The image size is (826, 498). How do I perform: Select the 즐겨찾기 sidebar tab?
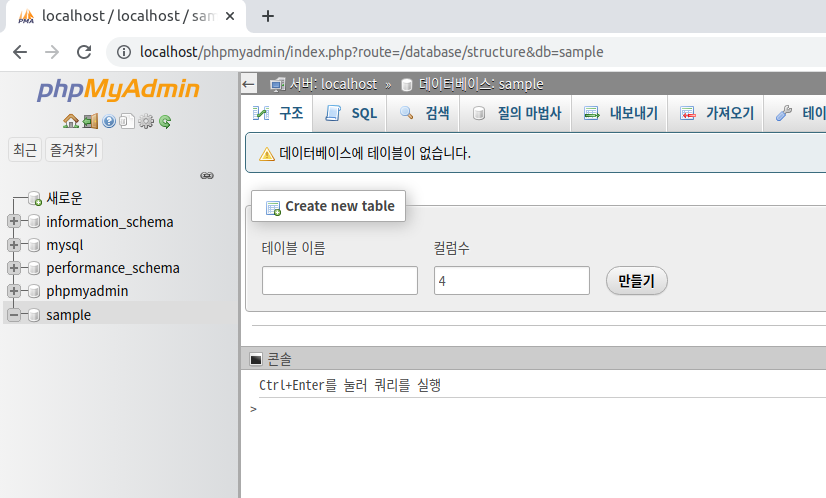click(74, 150)
